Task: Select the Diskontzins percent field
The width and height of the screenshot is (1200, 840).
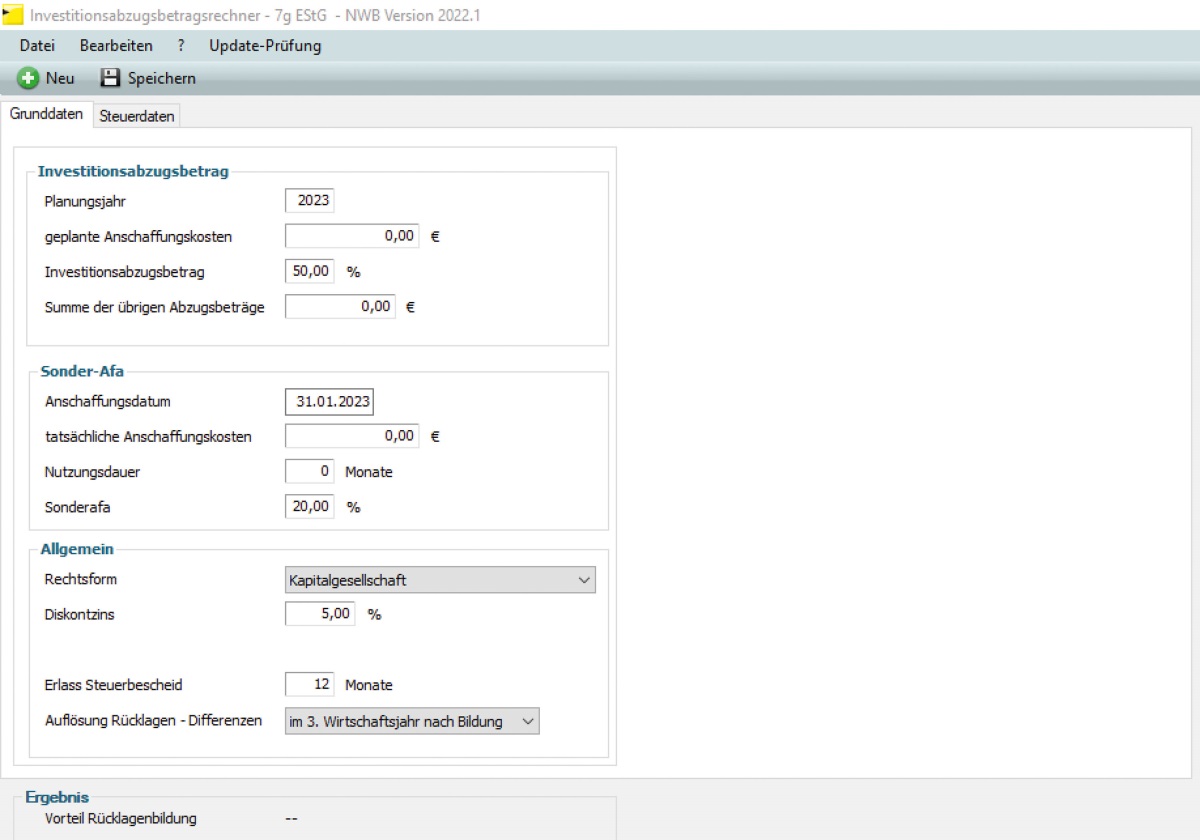Action: [320, 614]
